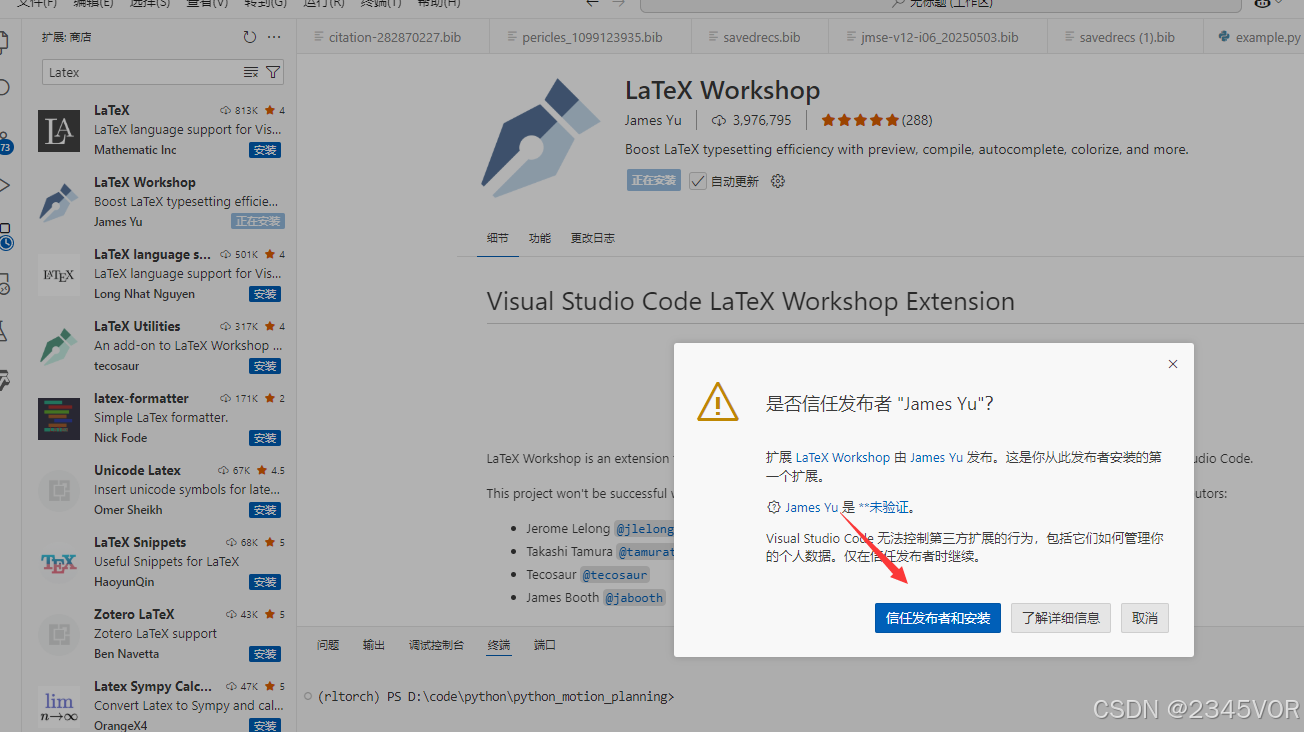Viewport: 1304px width, 732px height.
Task: Open the @jabooth contributor link
Action: tap(634, 598)
